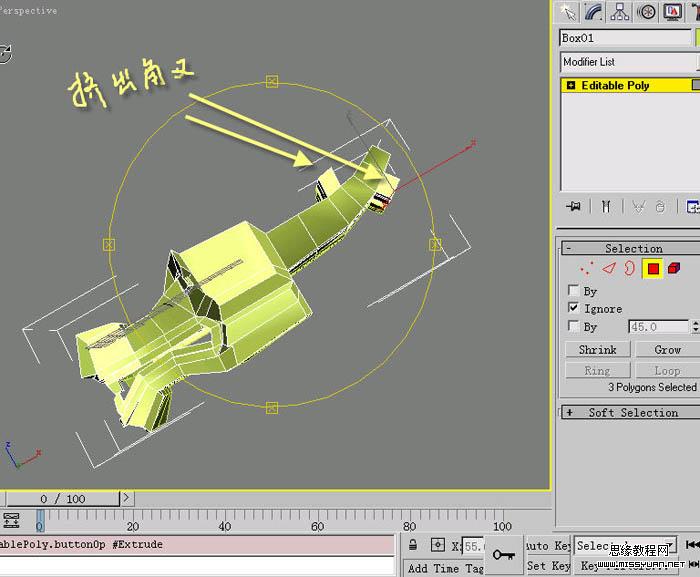This screenshot has width=700, height=577.
Task: Click the Box01 object name field
Action: [625, 38]
